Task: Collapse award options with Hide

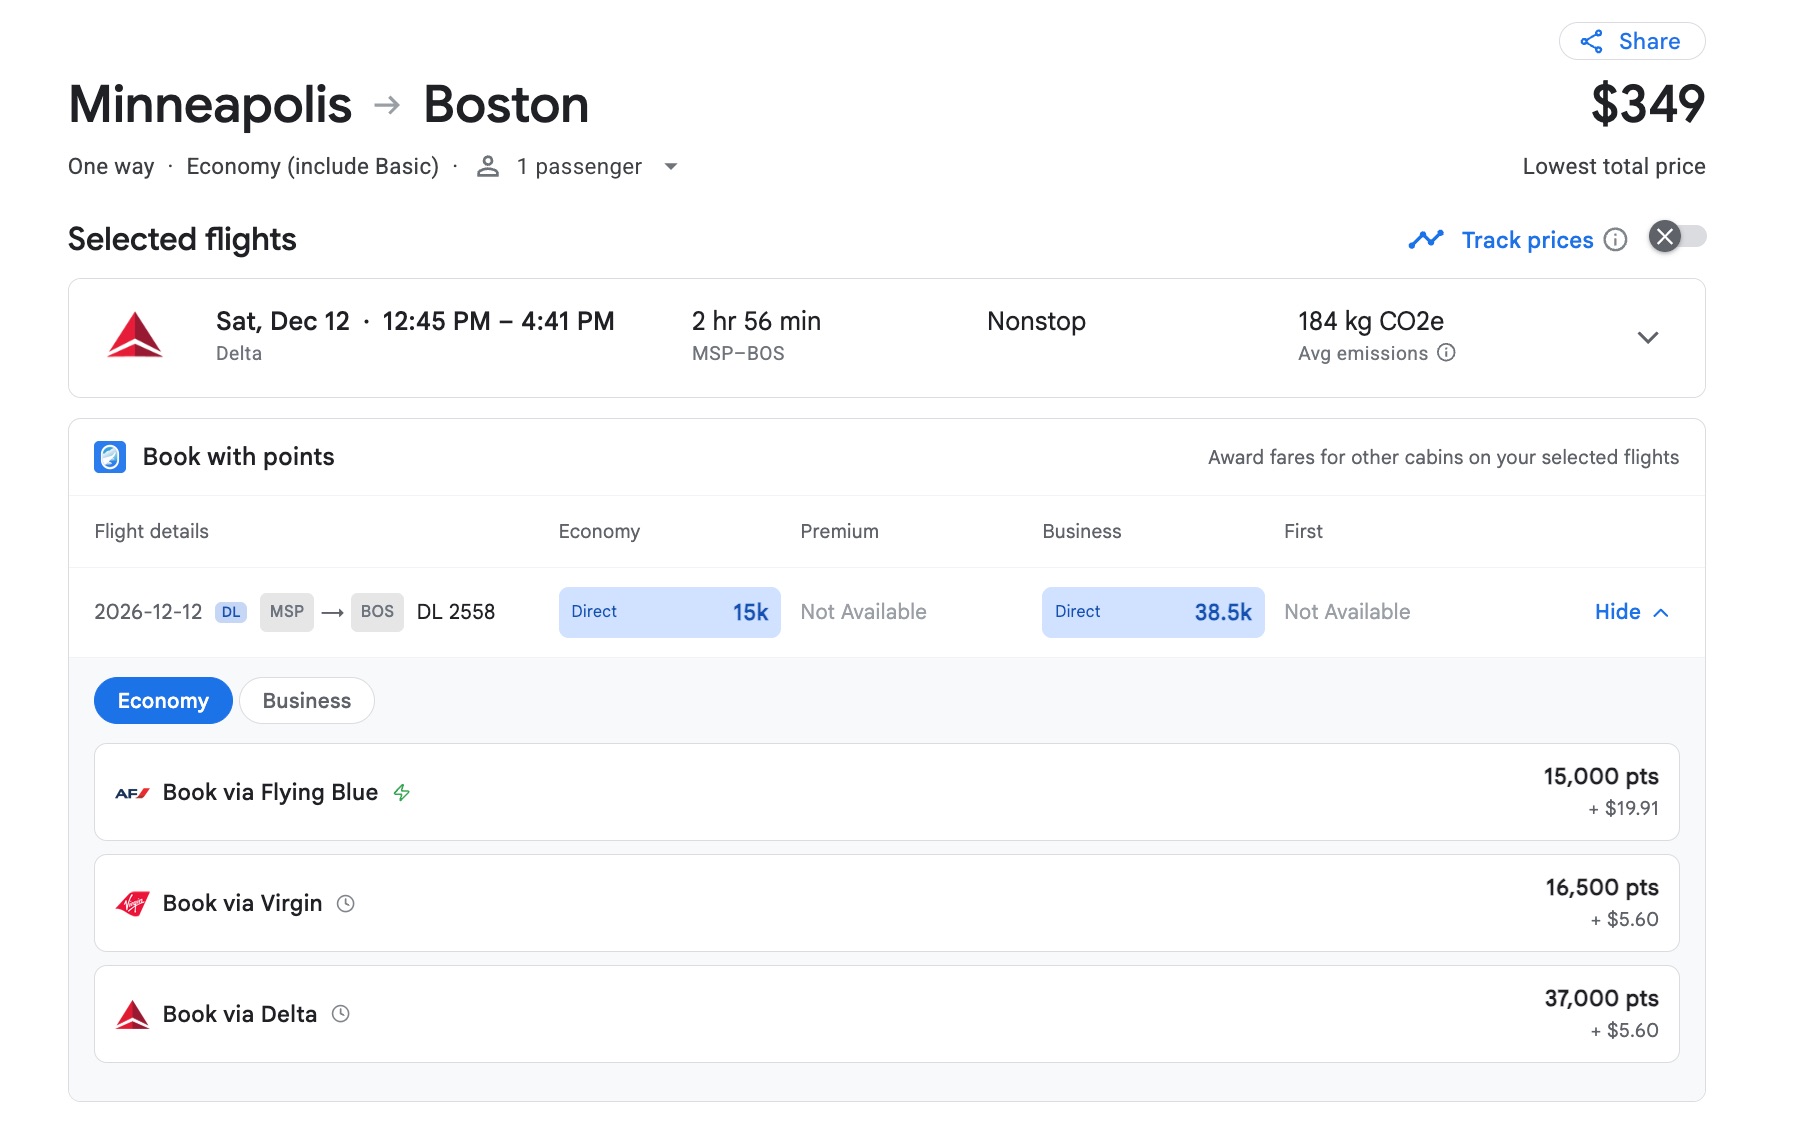Action: (1631, 612)
